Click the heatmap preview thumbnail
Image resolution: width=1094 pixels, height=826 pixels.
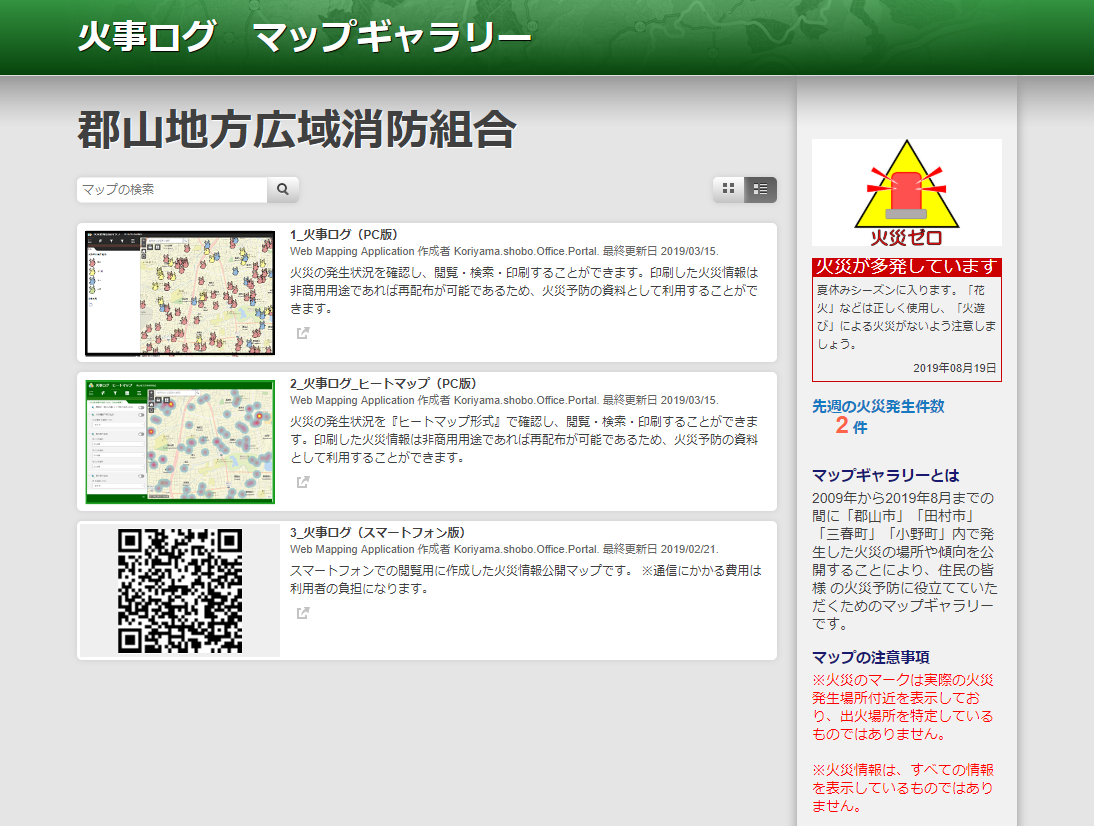tap(178, 441)
